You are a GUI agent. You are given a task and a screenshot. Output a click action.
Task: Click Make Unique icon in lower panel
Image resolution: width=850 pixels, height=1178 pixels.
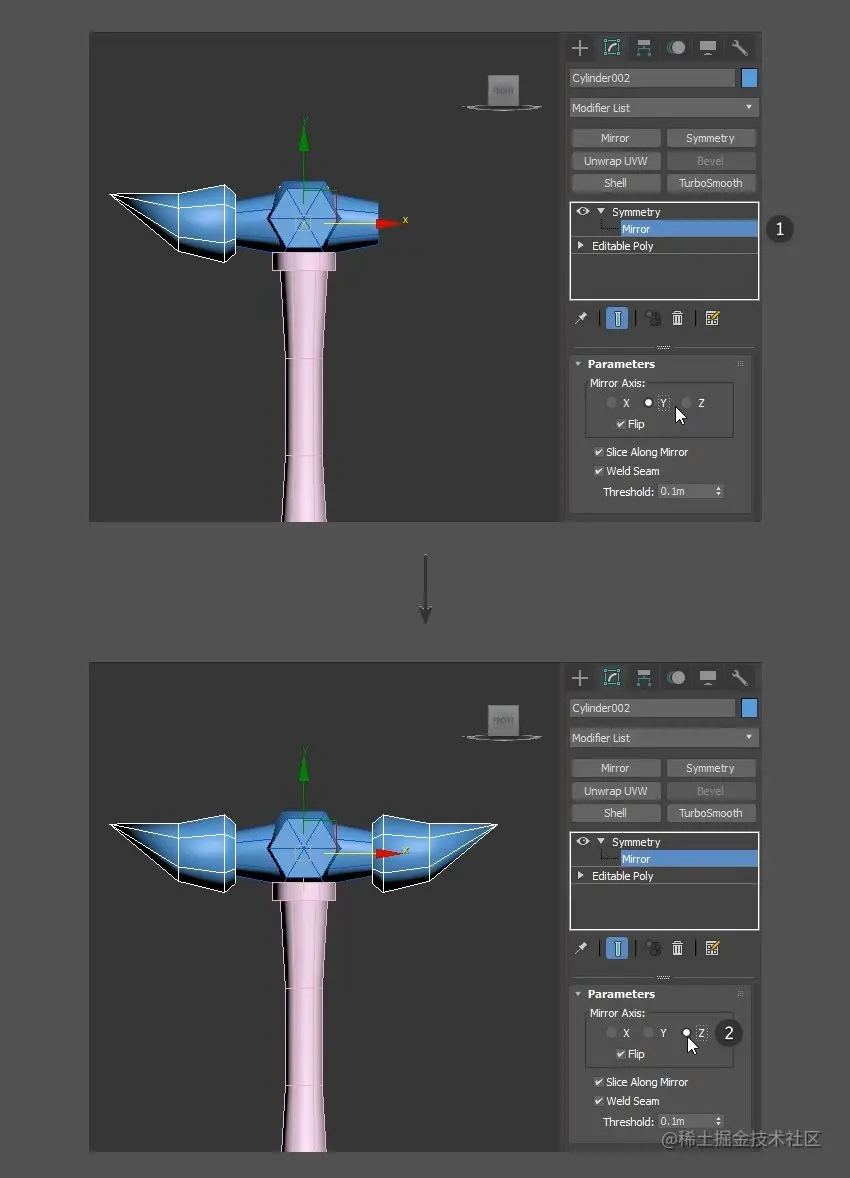coord(652,948)
